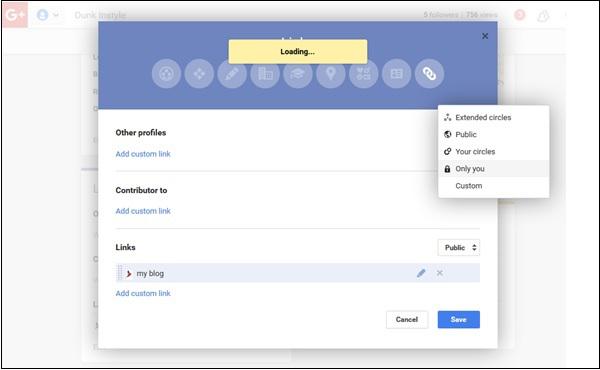Select the pencil Story section icon
The height and width of the screenshot is (370, 600).
232,73
